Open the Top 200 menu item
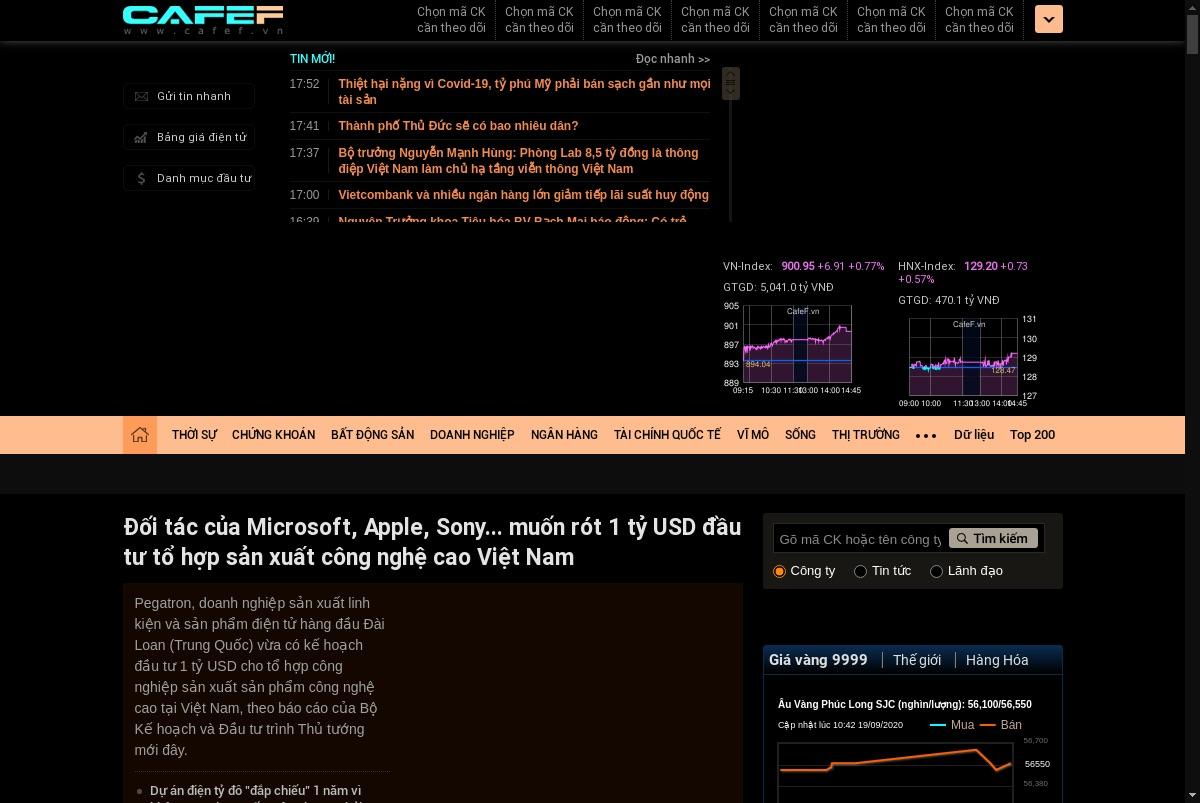The image size is (1200, 803). [1032, 435]
